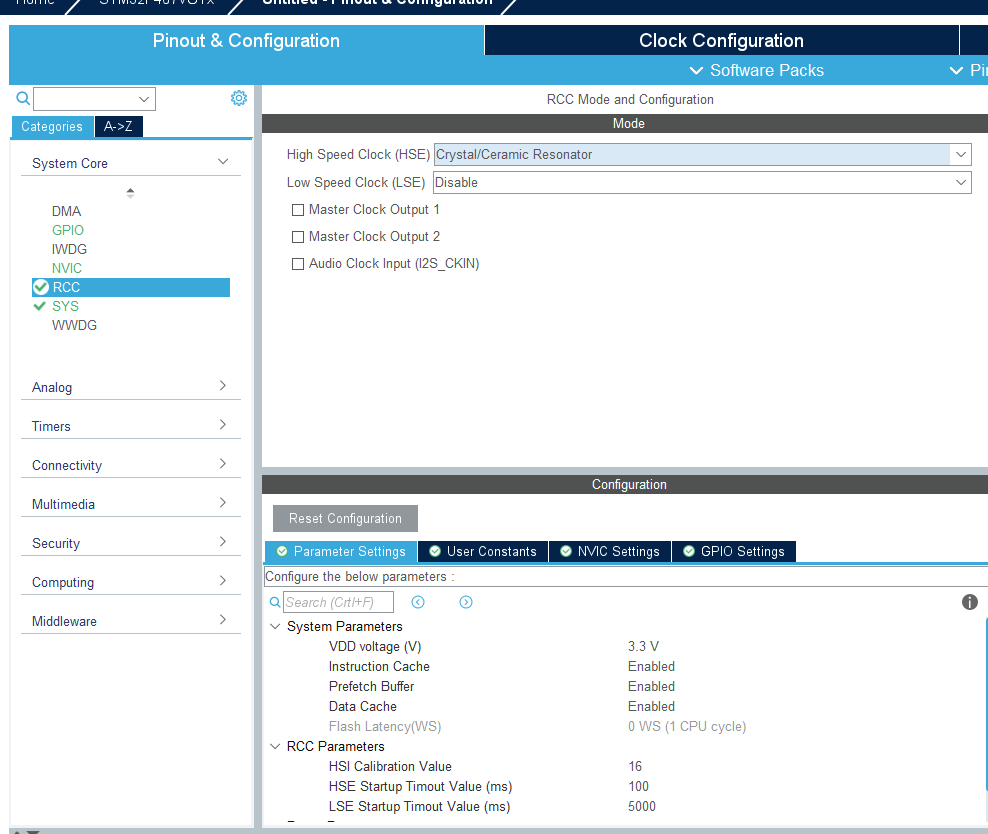988x834 pixels.
Task: Switch to Clock Configuration tab
Action: pos(721,40)
